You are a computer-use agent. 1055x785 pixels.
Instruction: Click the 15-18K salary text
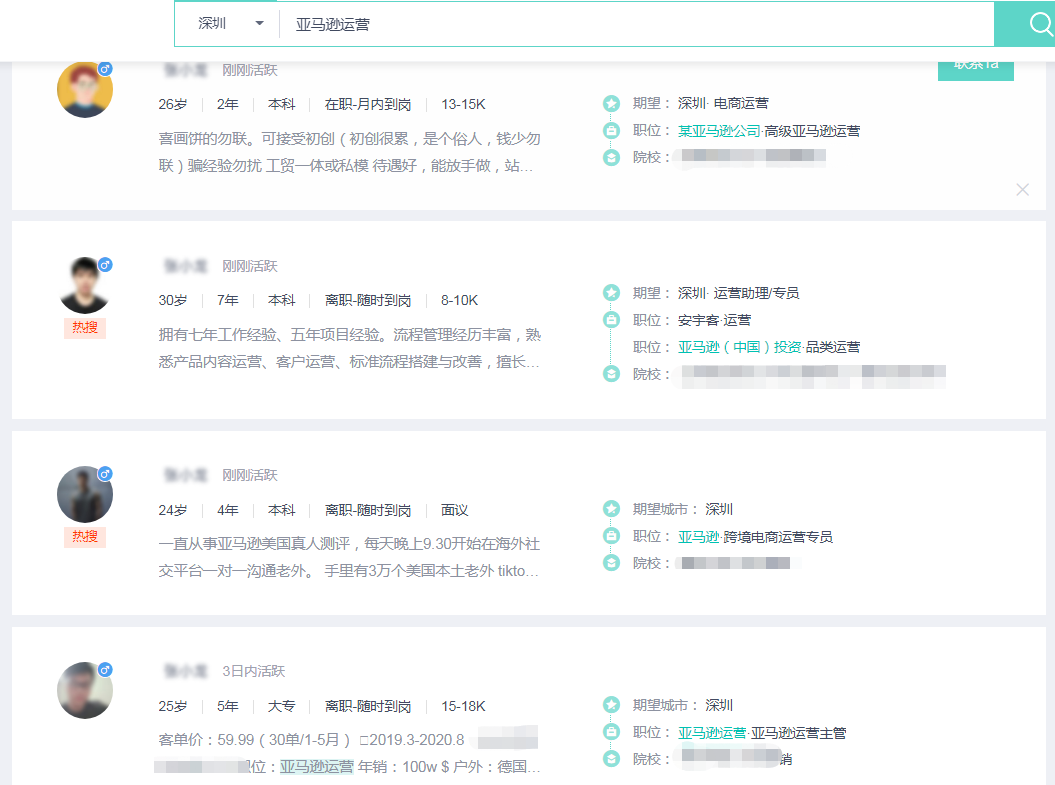click(463, 706)
